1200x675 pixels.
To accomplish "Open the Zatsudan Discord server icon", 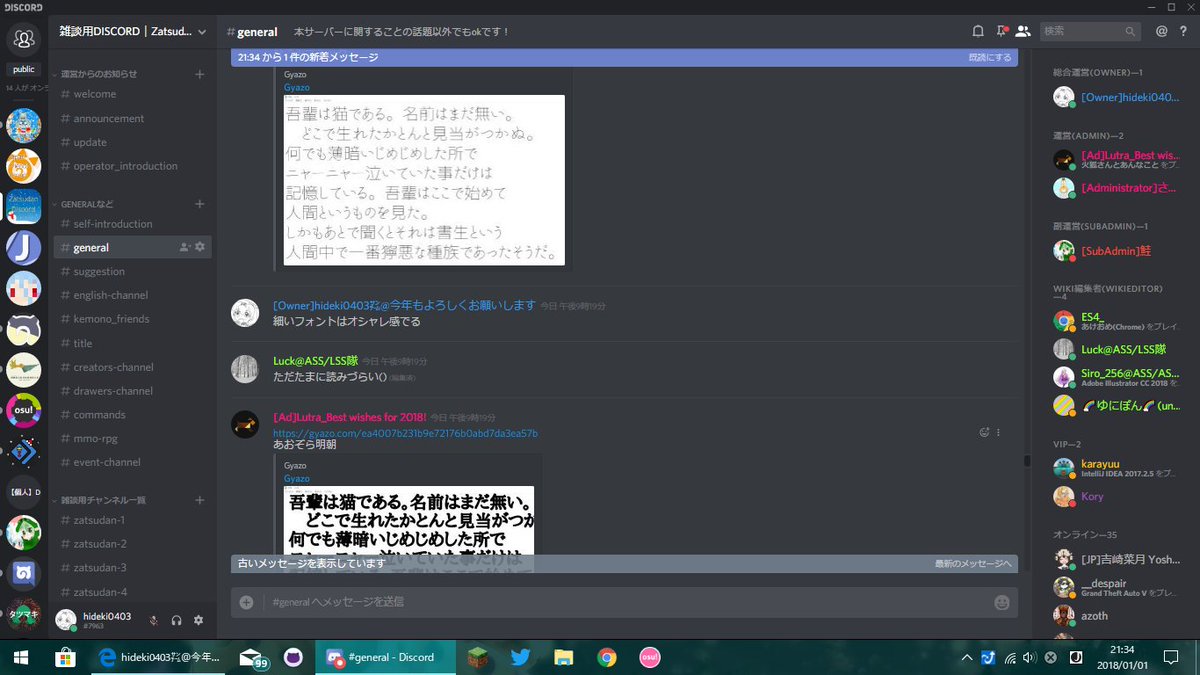I will pyautogui.click(x=23, y=208).
